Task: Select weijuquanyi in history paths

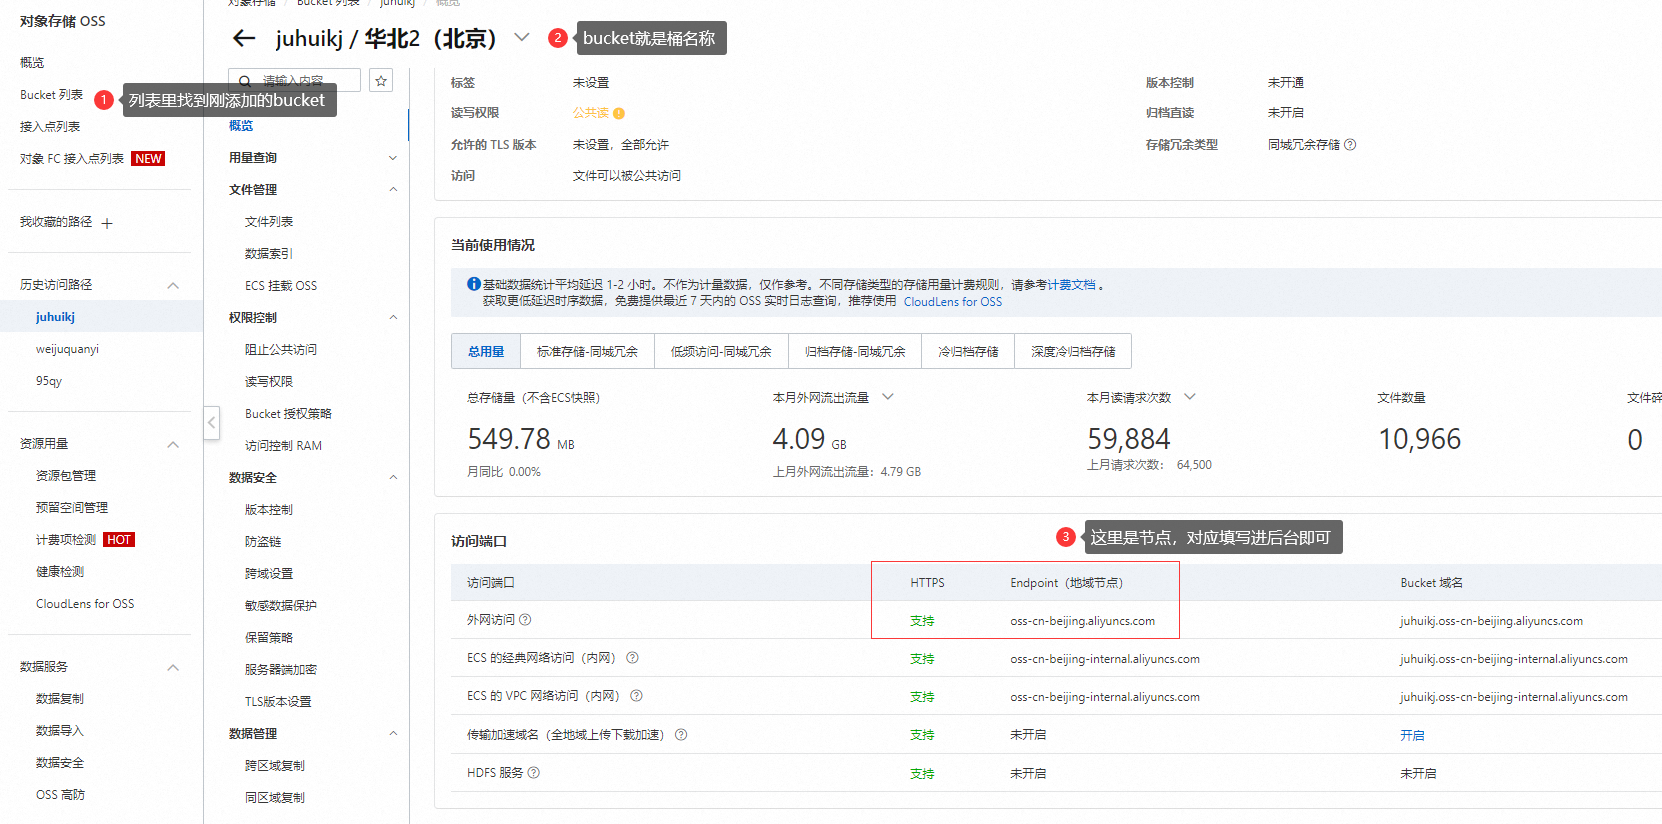Action: [67, 349]
